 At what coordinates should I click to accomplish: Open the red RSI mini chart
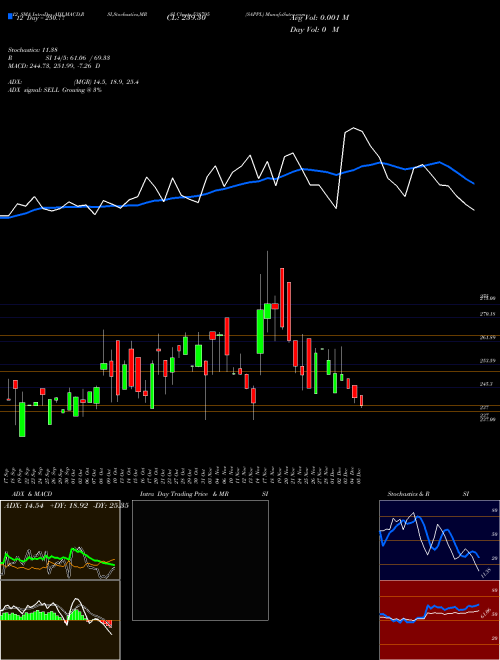click(x=439, y=620)
